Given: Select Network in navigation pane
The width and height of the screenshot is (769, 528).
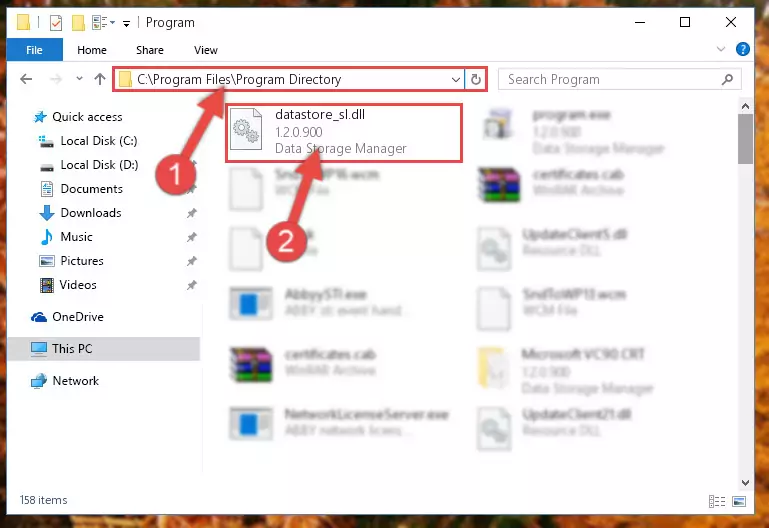Looking at the screenshot, I should point(76,380).
